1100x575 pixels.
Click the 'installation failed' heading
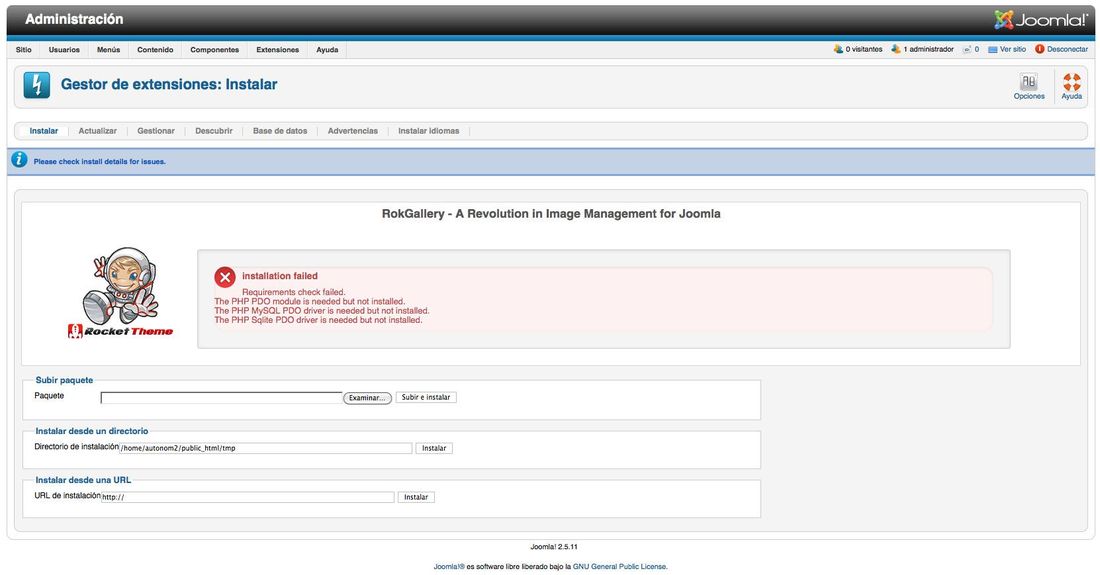pos(280,276)
